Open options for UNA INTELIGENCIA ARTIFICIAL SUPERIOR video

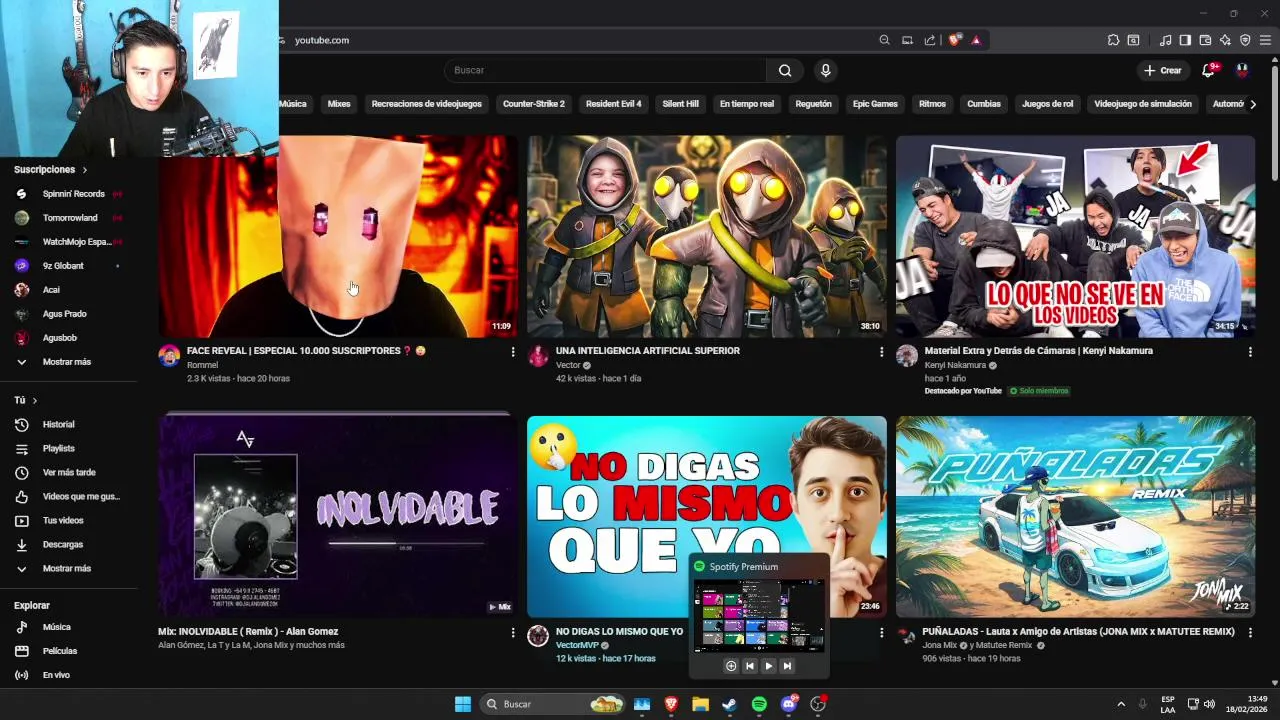coord(881,352)
